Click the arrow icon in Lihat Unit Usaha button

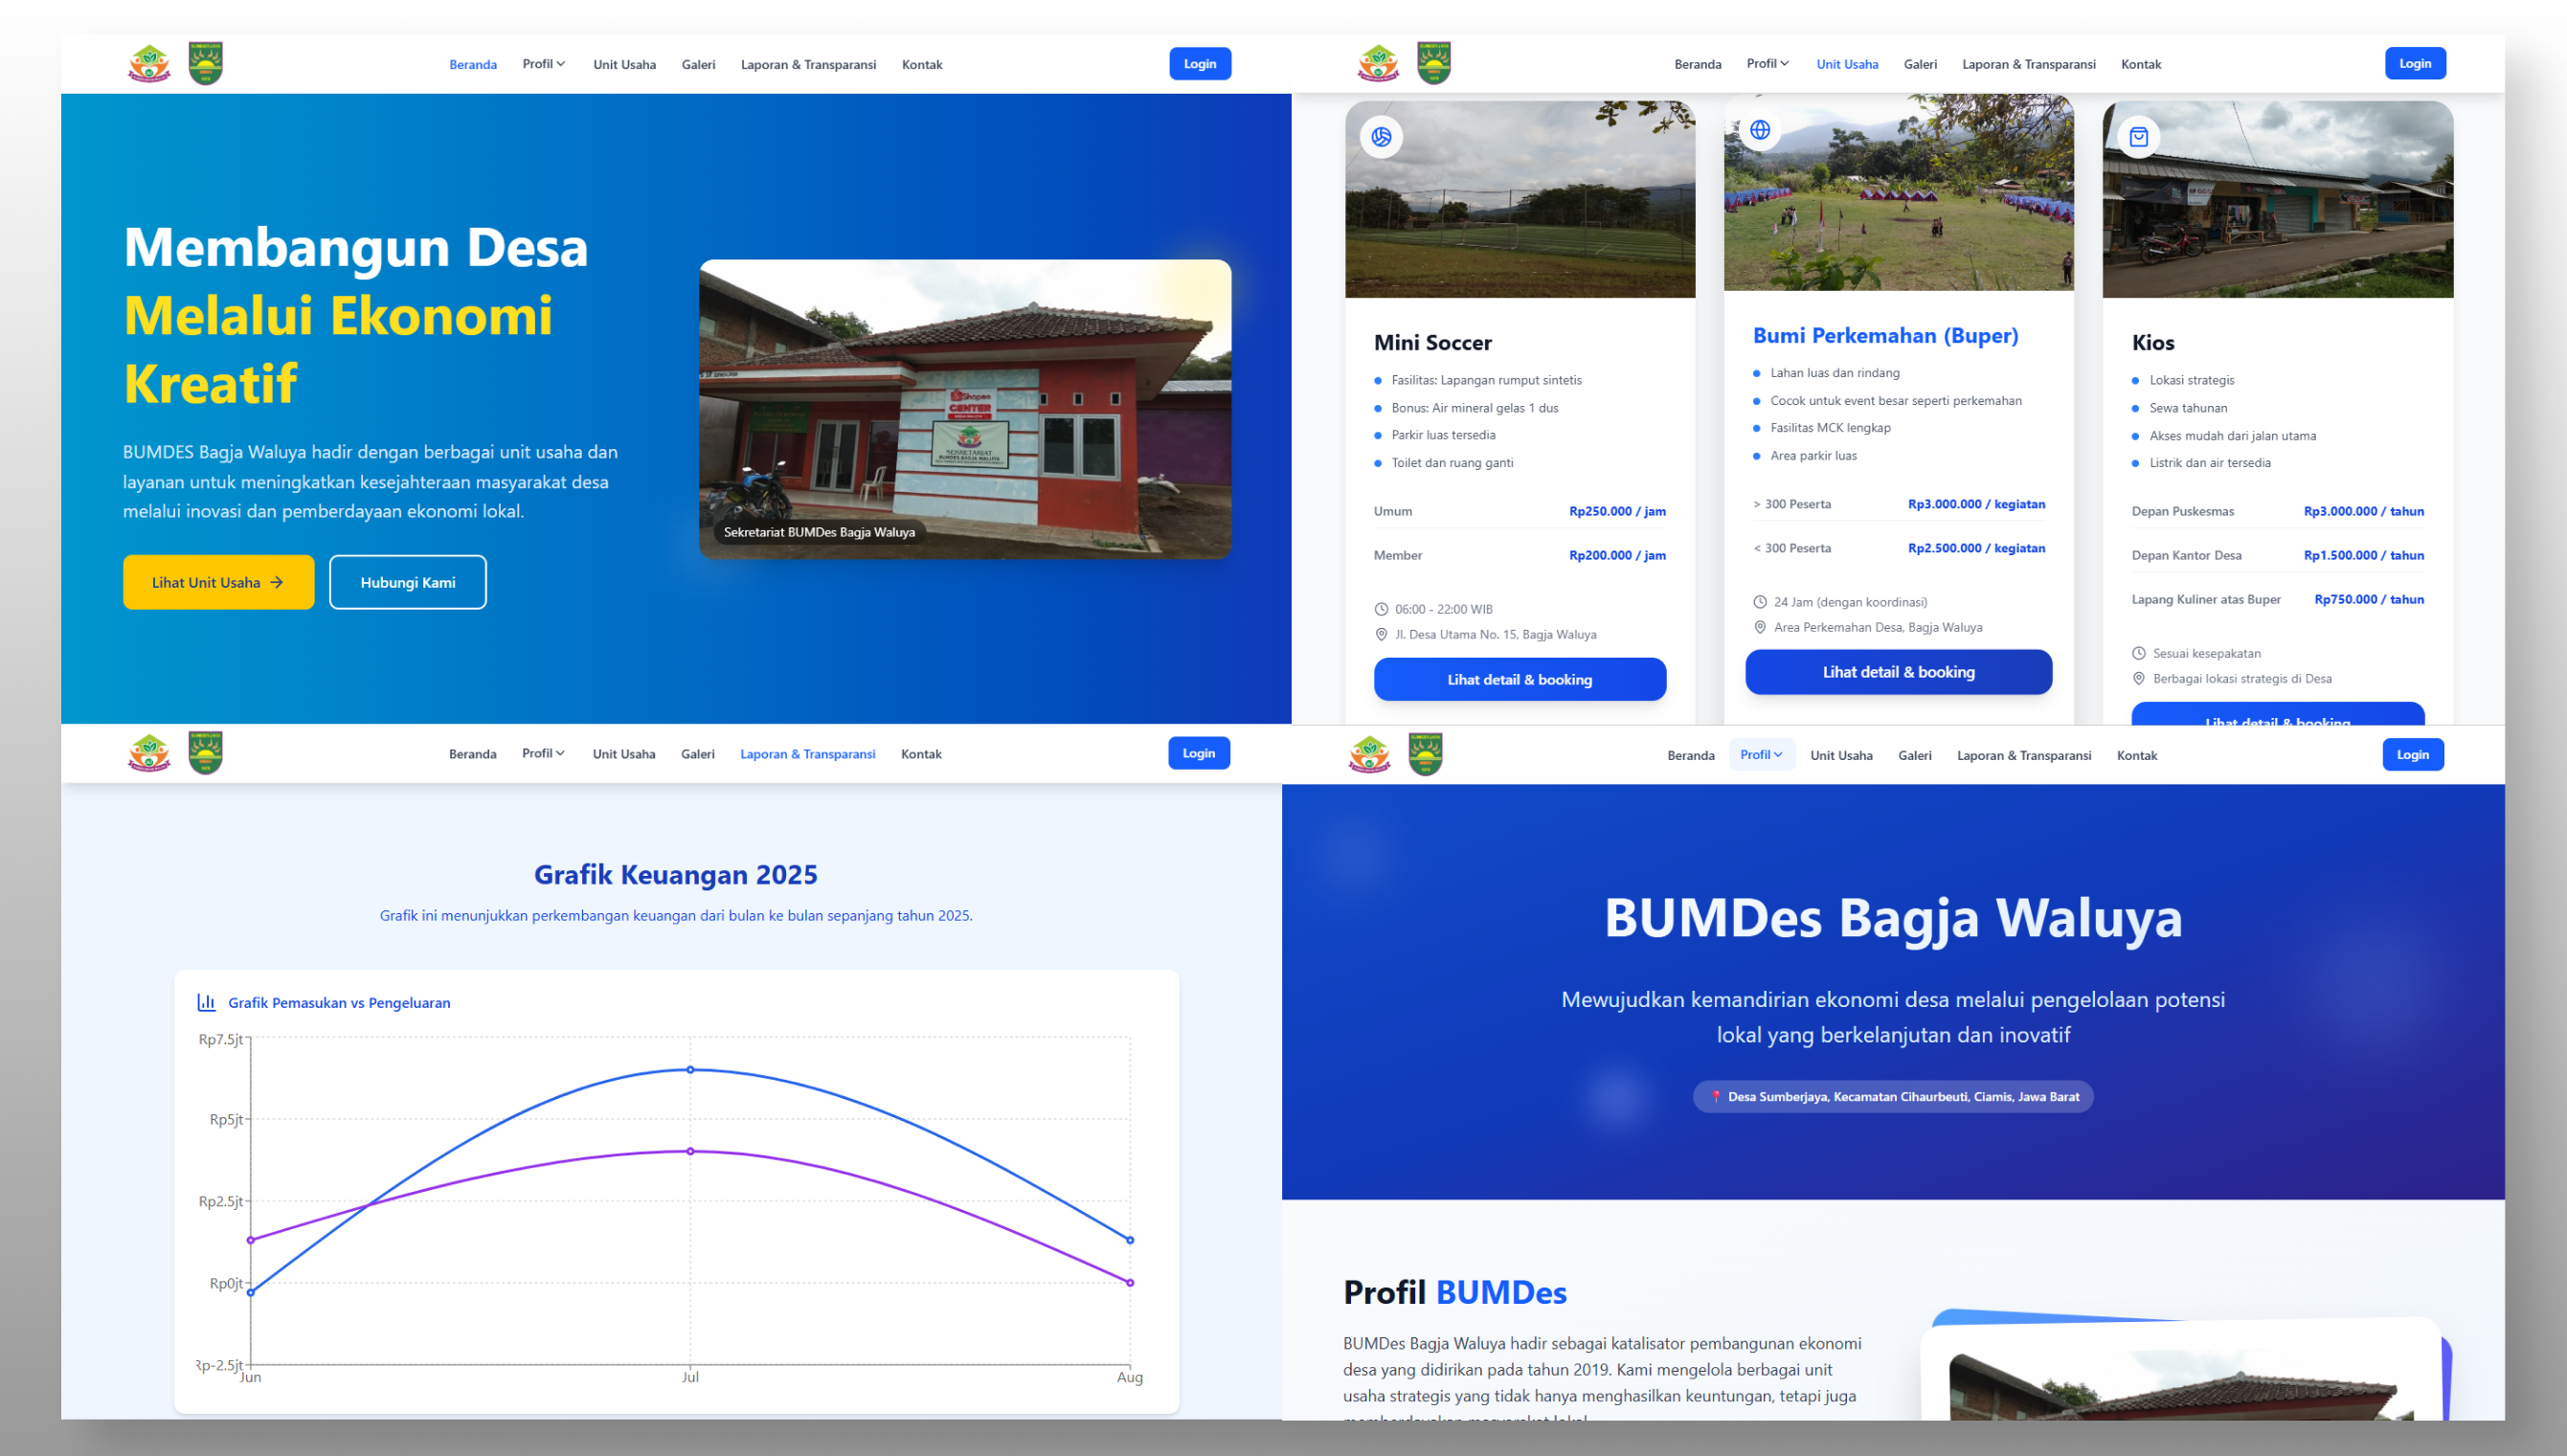point(277,582)
